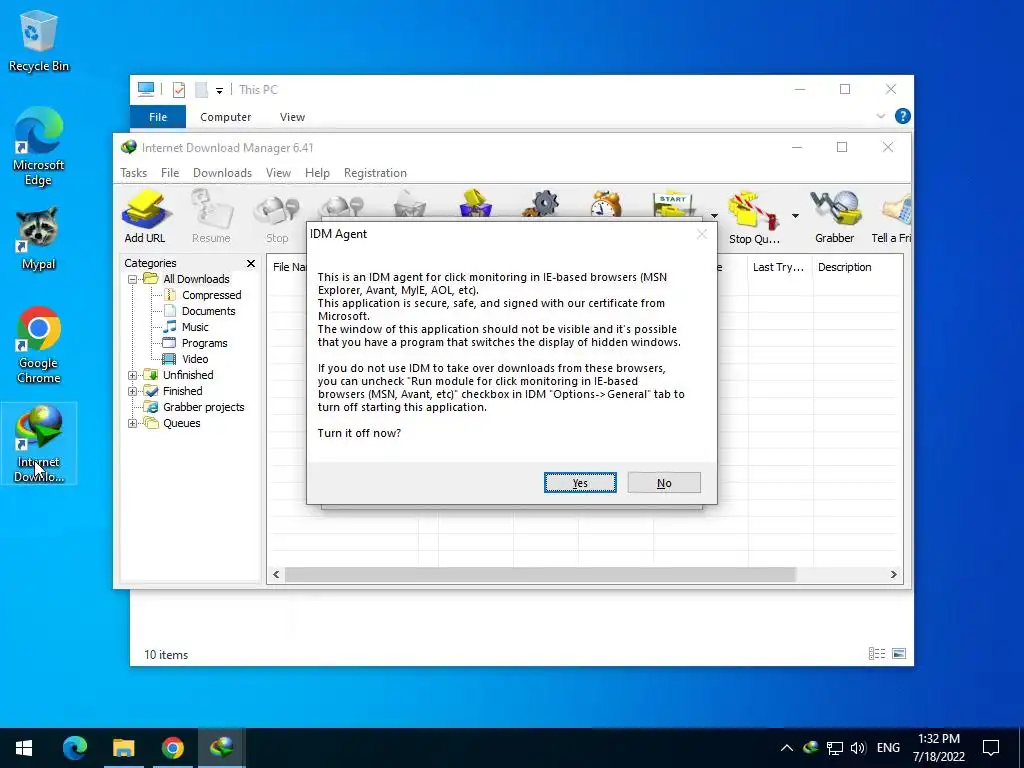1024x768 pixels.
Task: Select the Compressed category
Action: (x=212, y=295)
